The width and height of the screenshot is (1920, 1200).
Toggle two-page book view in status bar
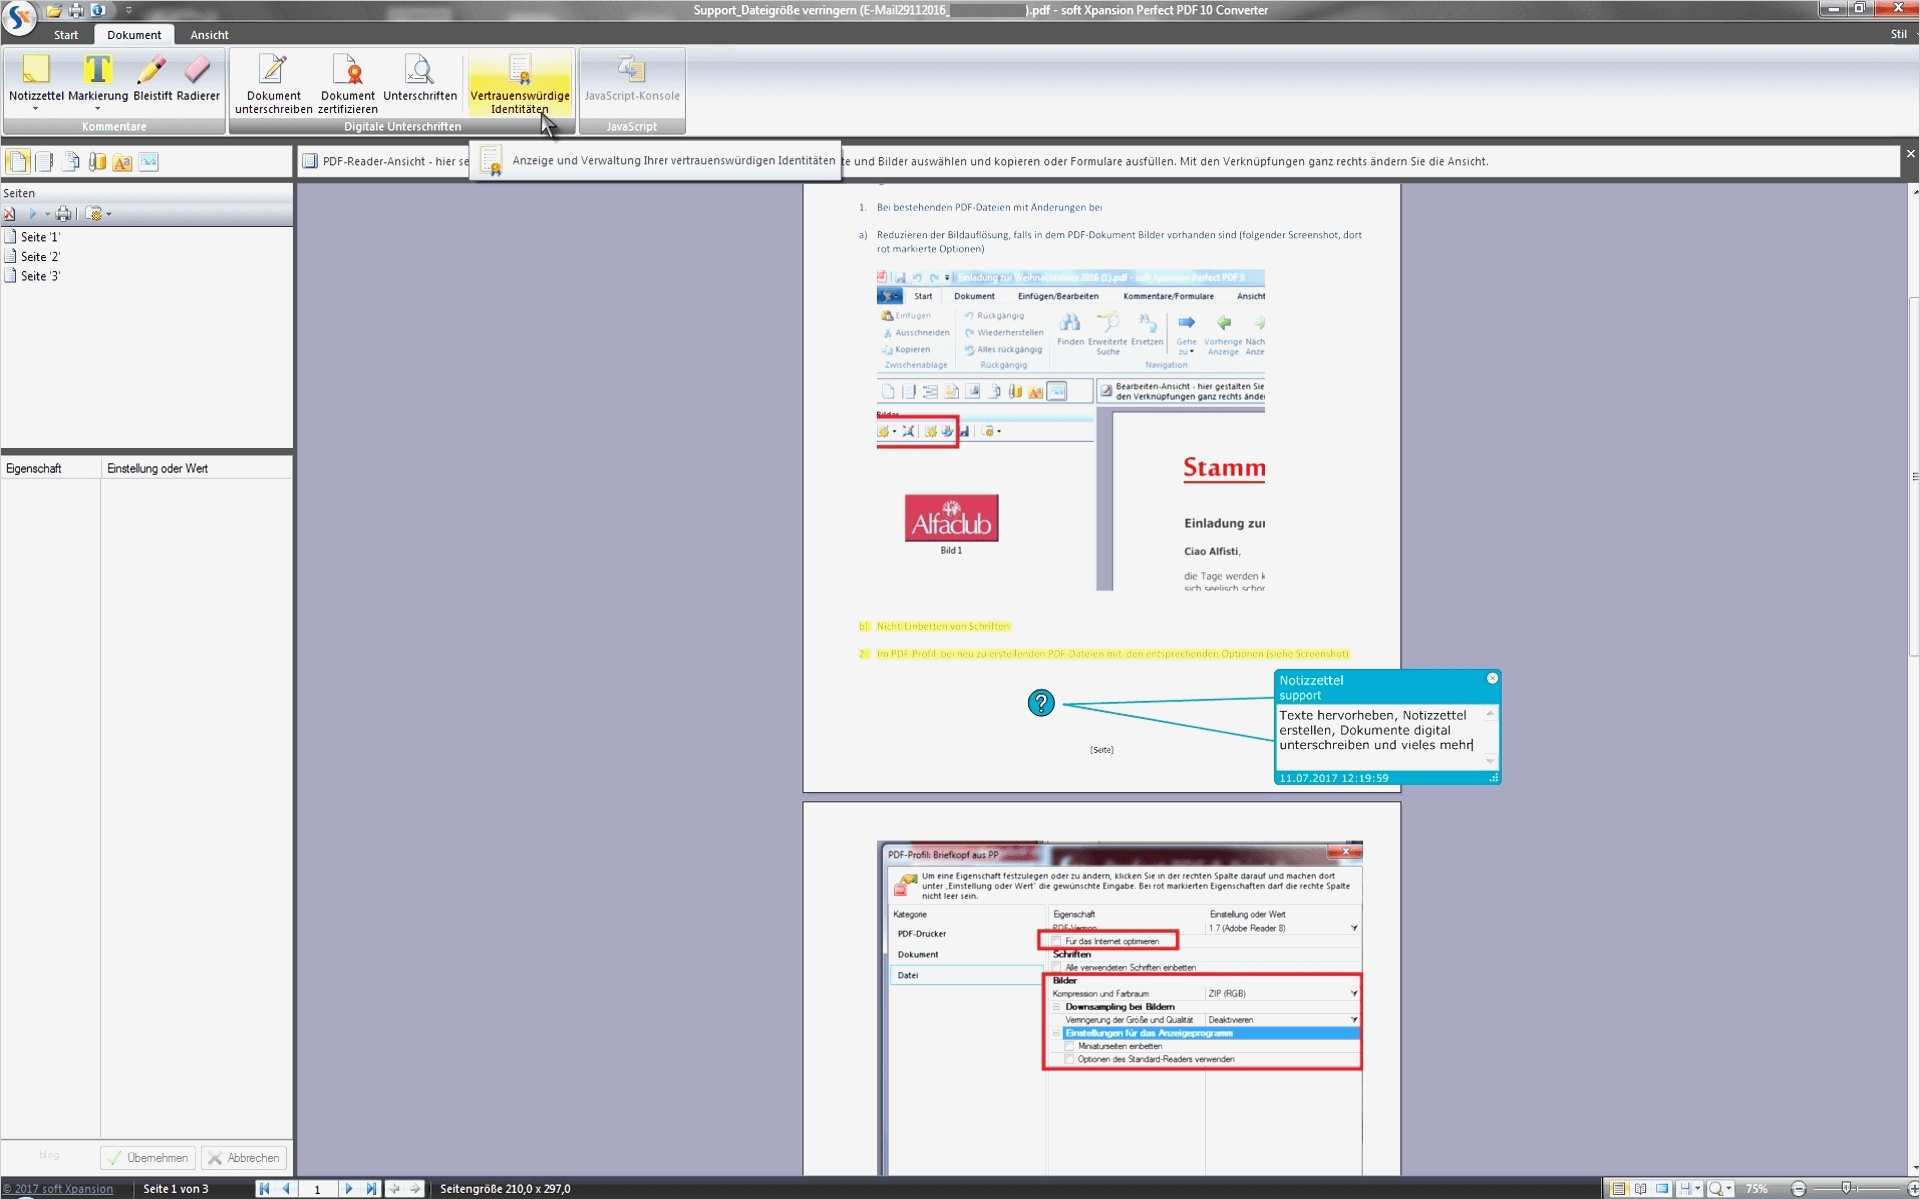1641,1189
